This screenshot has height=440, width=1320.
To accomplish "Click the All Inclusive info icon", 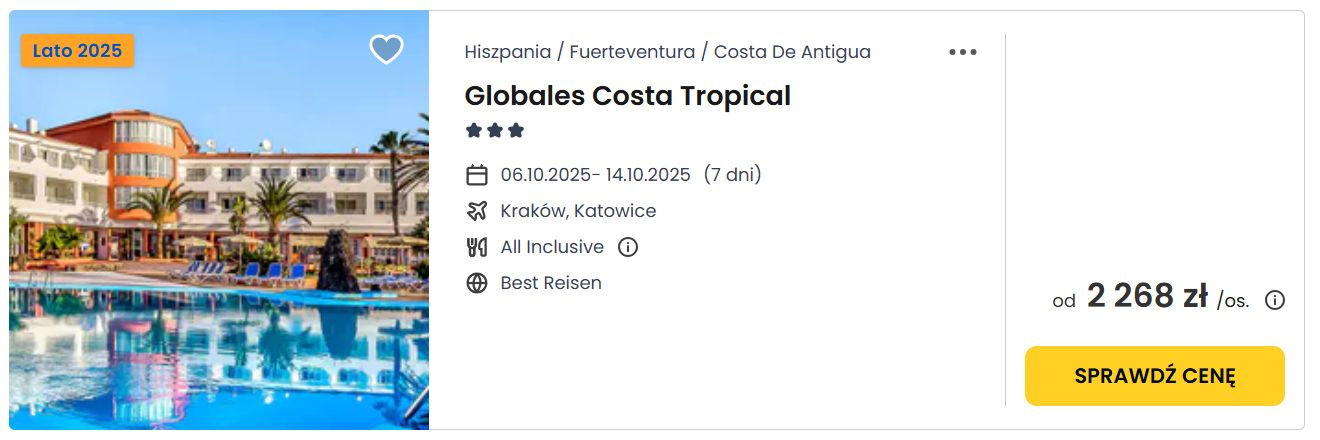I will pyautogui.click(x=628, y=247).
